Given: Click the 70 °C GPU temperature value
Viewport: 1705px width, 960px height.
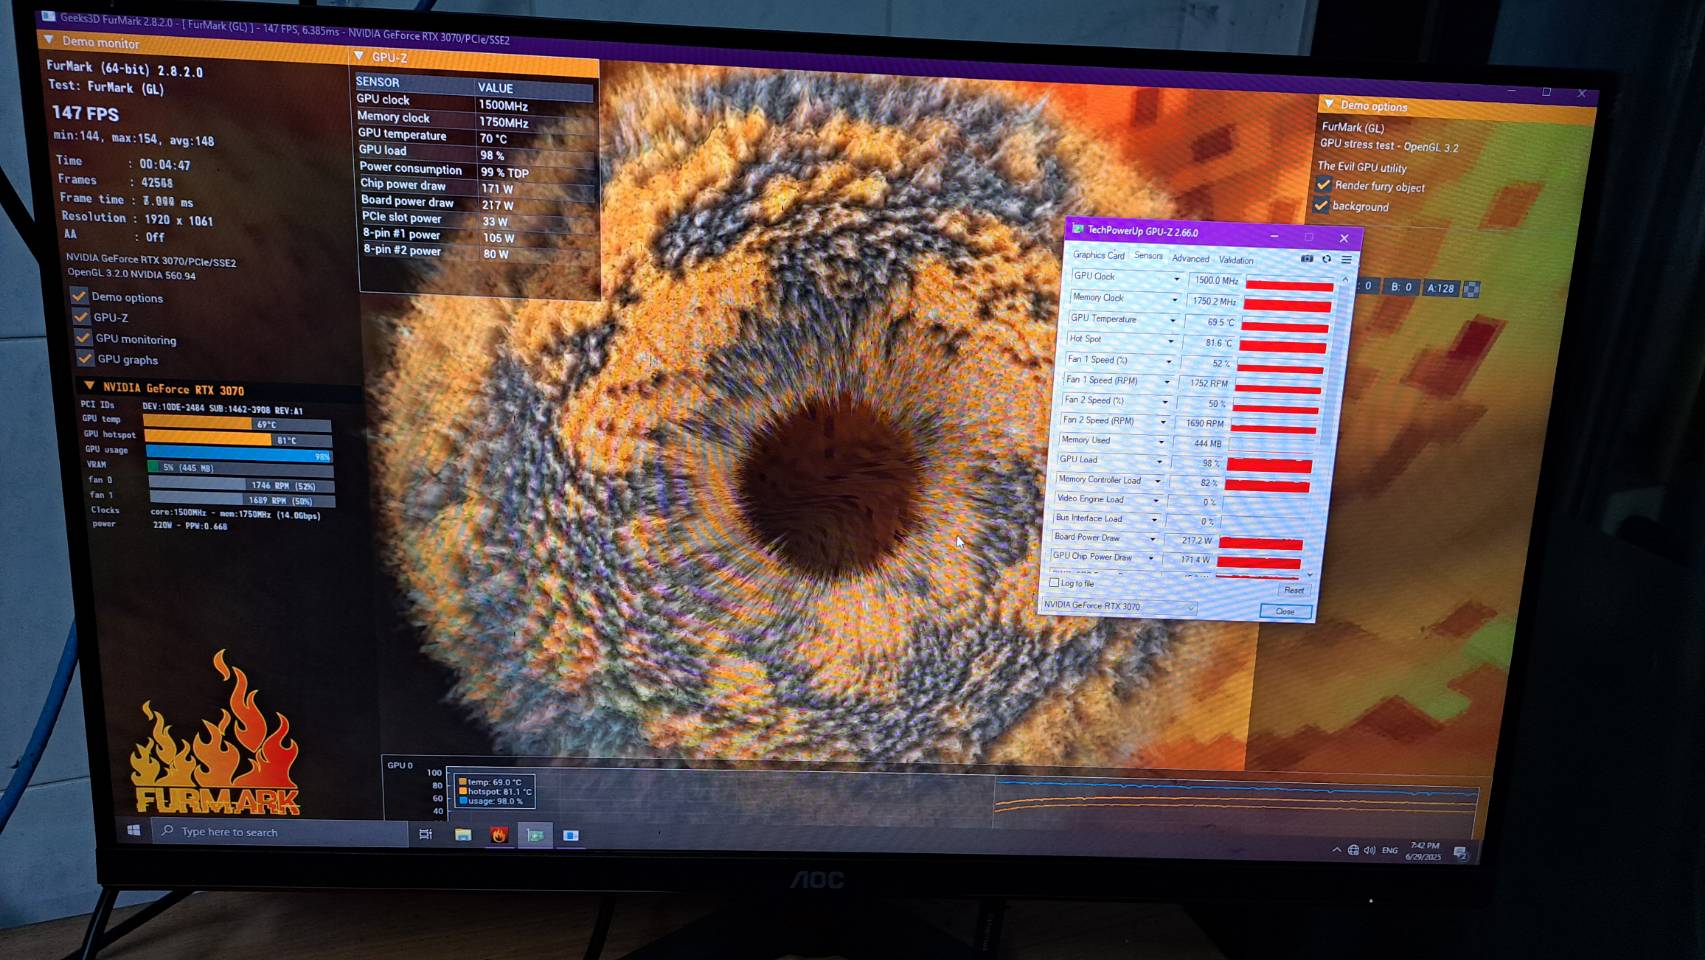Looking at the screenshot, I should coord(493,139).
